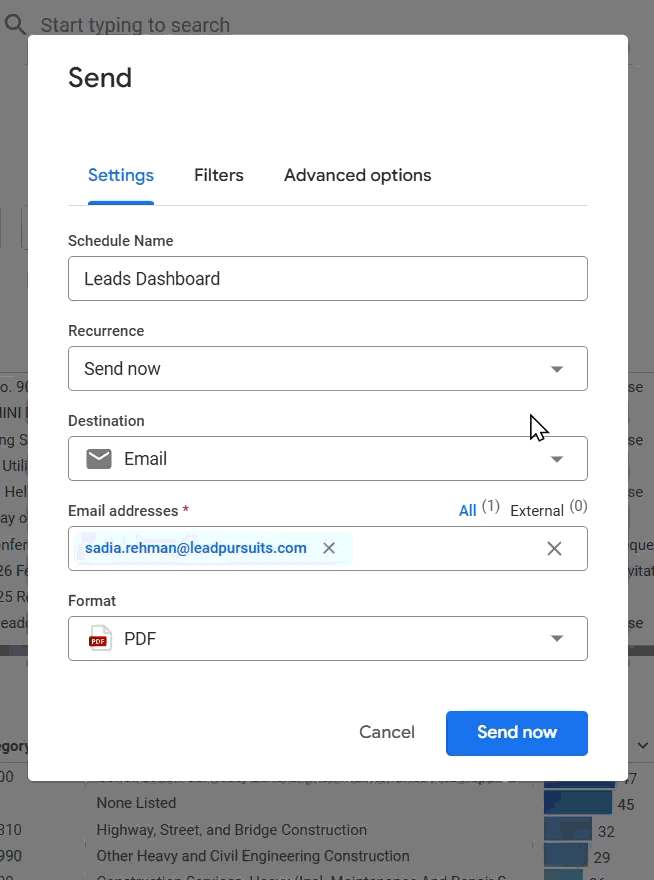
Task: Switch to the Filters tab
Action: (219, 175)
